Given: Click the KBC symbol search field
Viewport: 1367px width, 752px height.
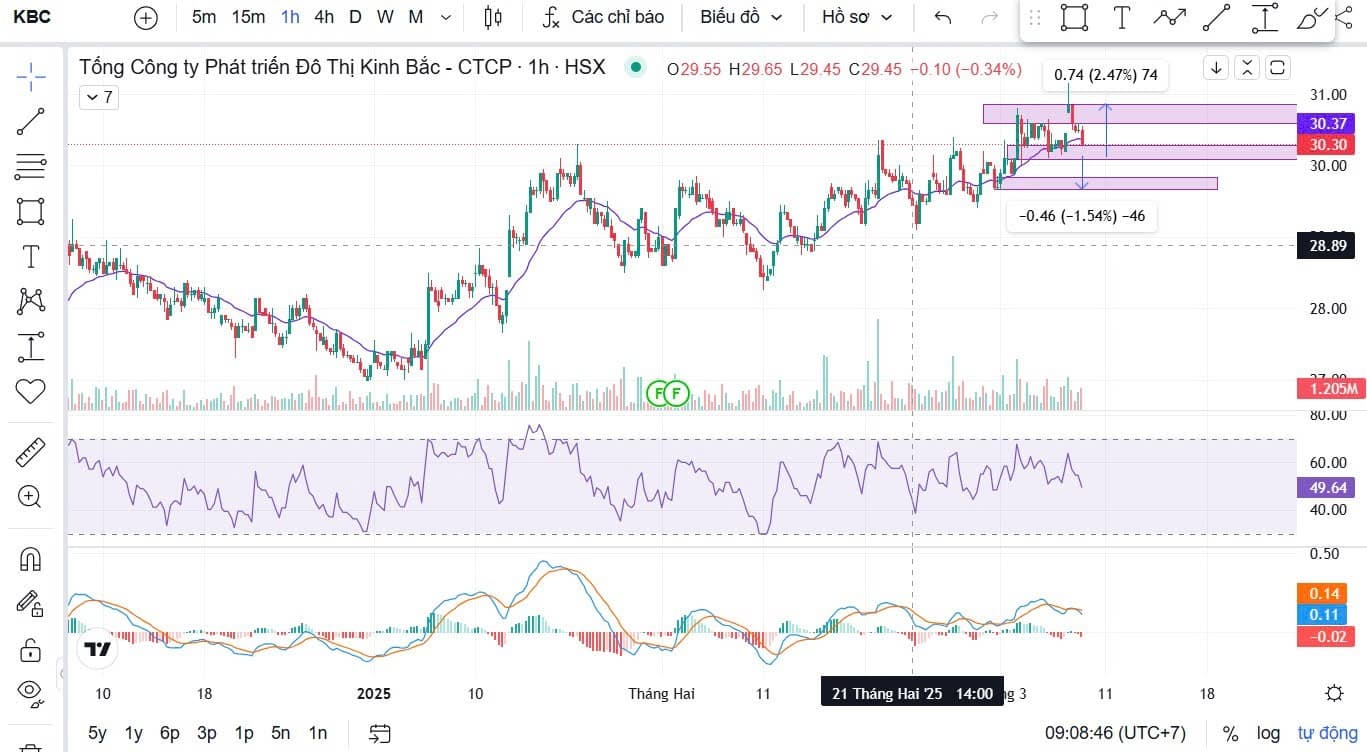Looking at the screenshot, I should 32,17.
